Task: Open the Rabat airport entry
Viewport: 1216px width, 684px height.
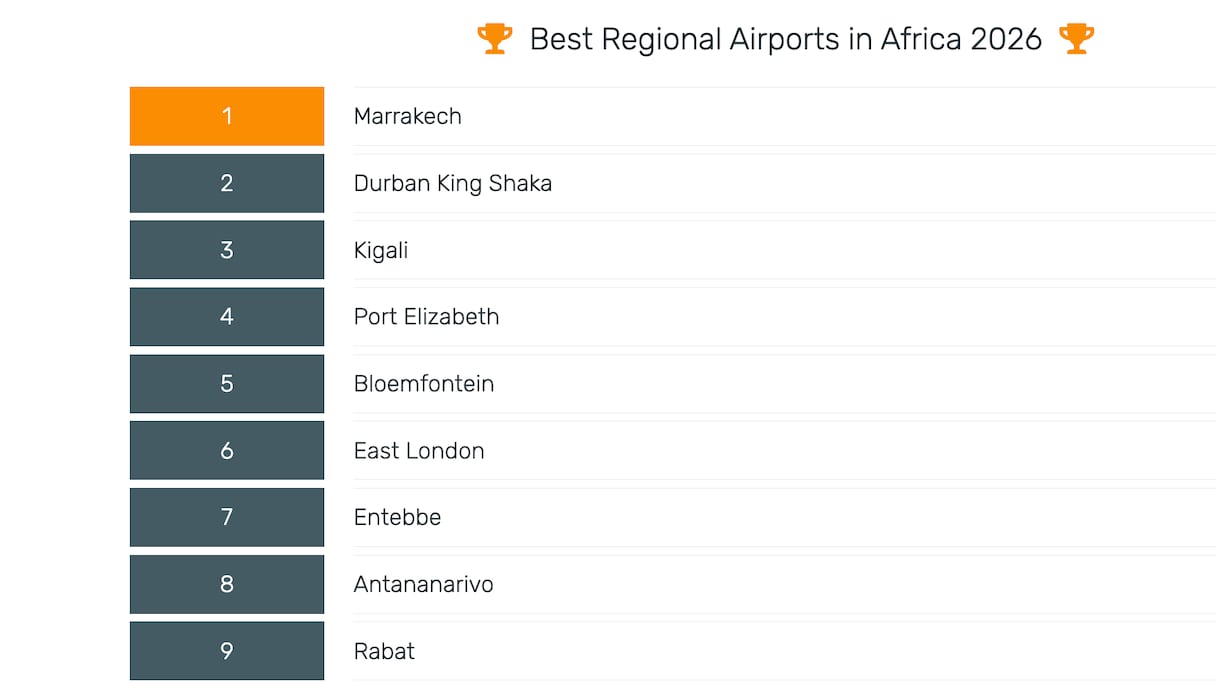Action: [x=384, y=651]
